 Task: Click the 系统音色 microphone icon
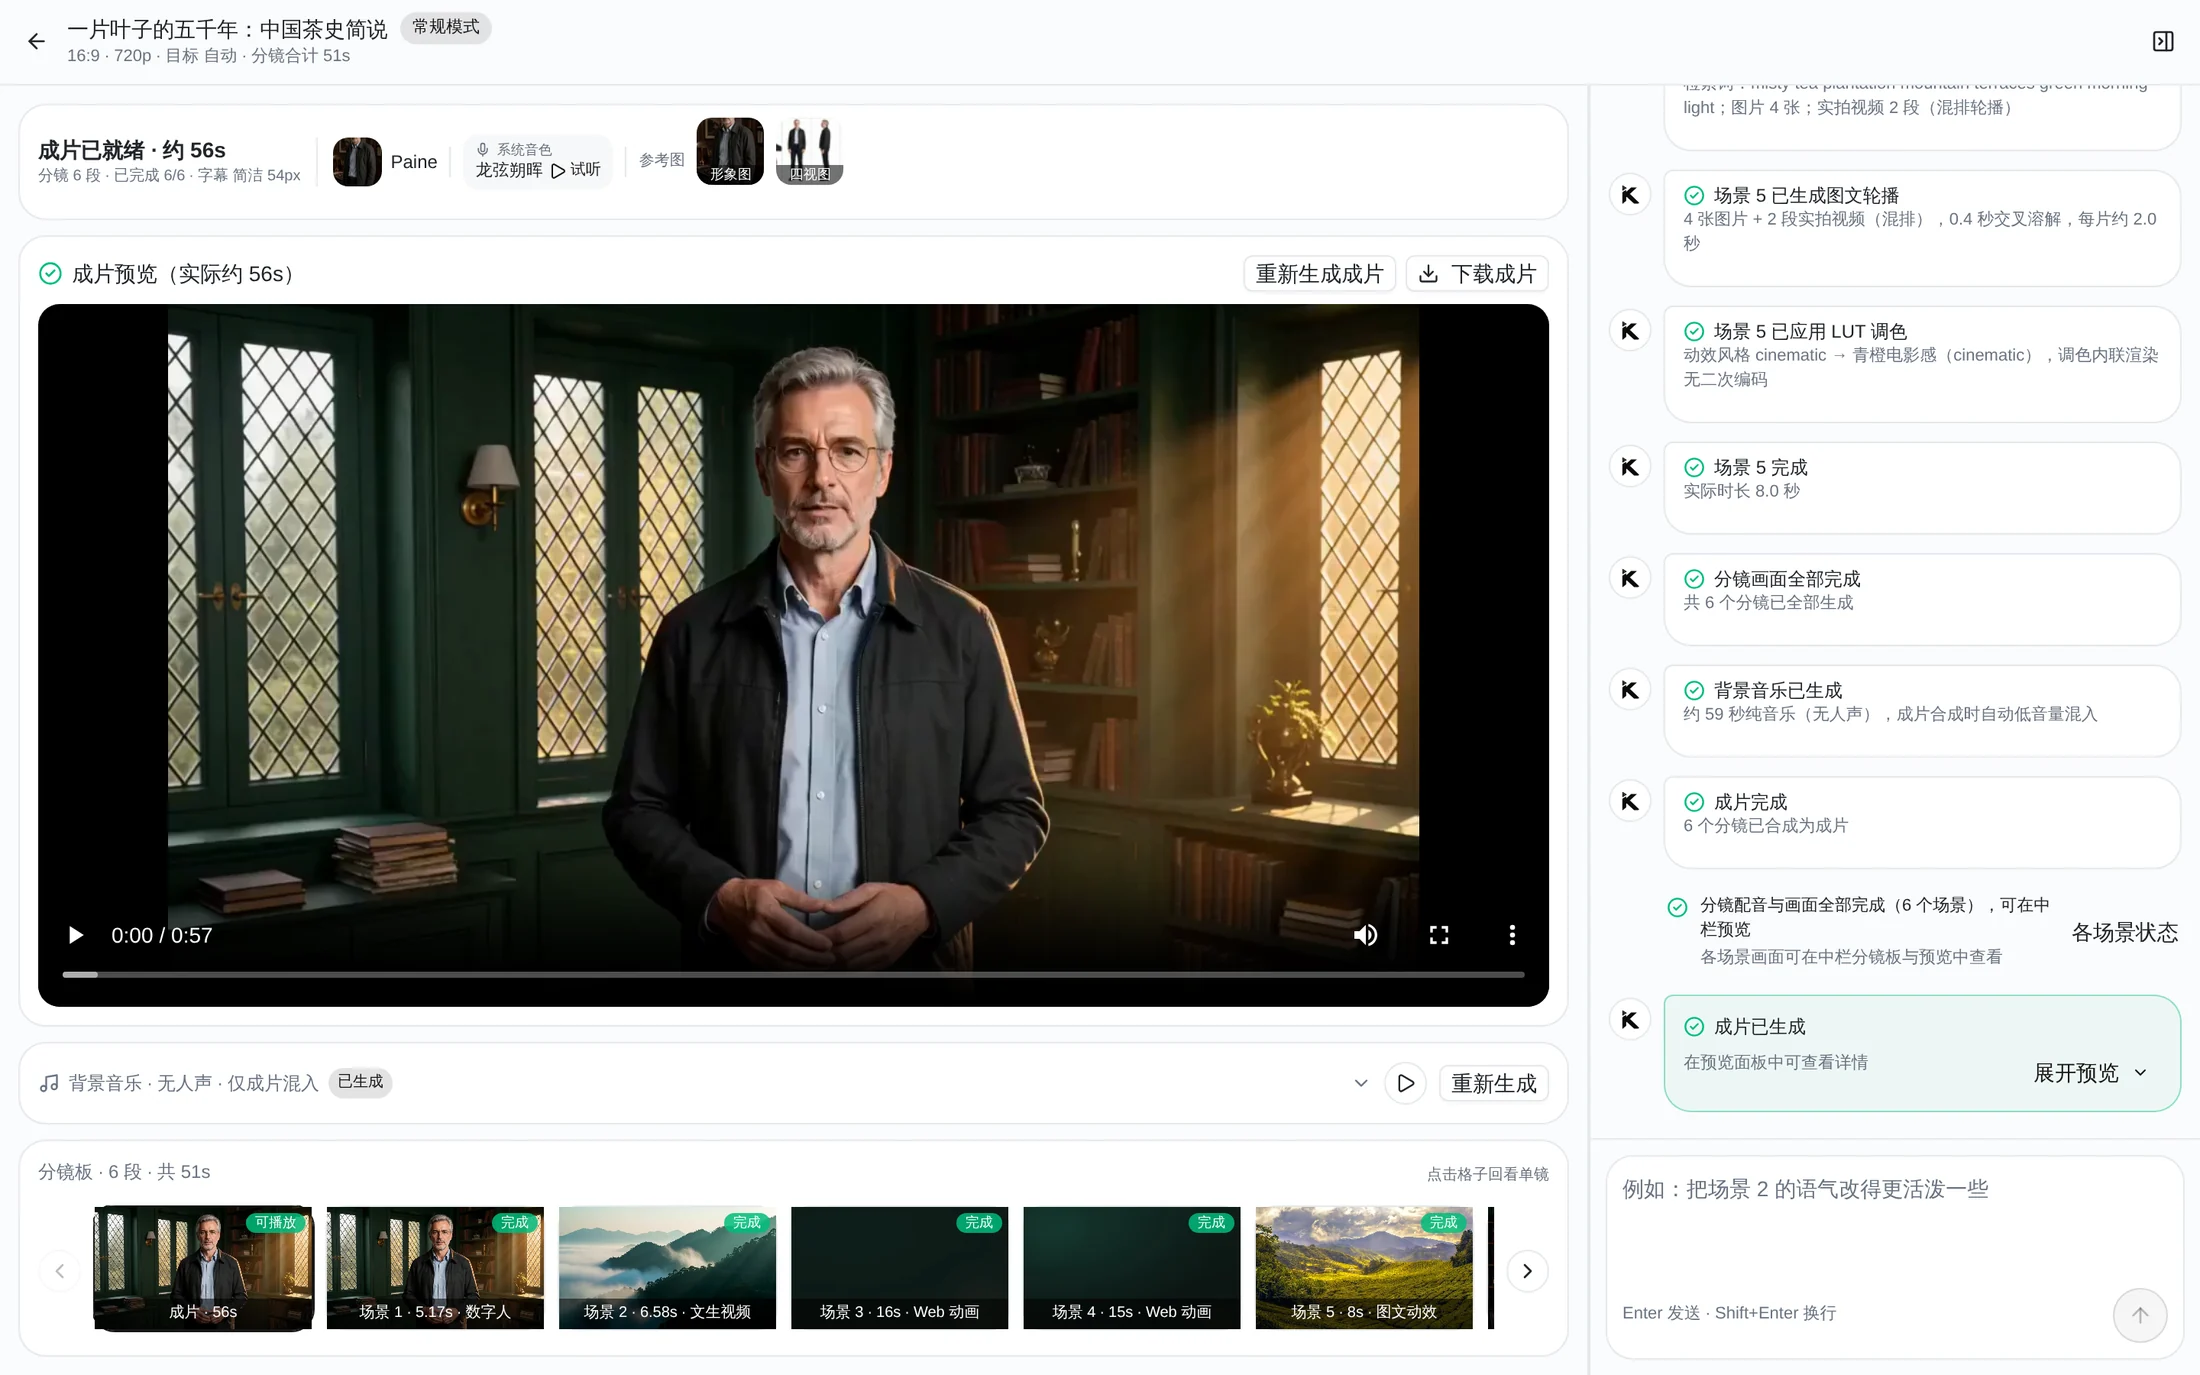coord(483,149)
